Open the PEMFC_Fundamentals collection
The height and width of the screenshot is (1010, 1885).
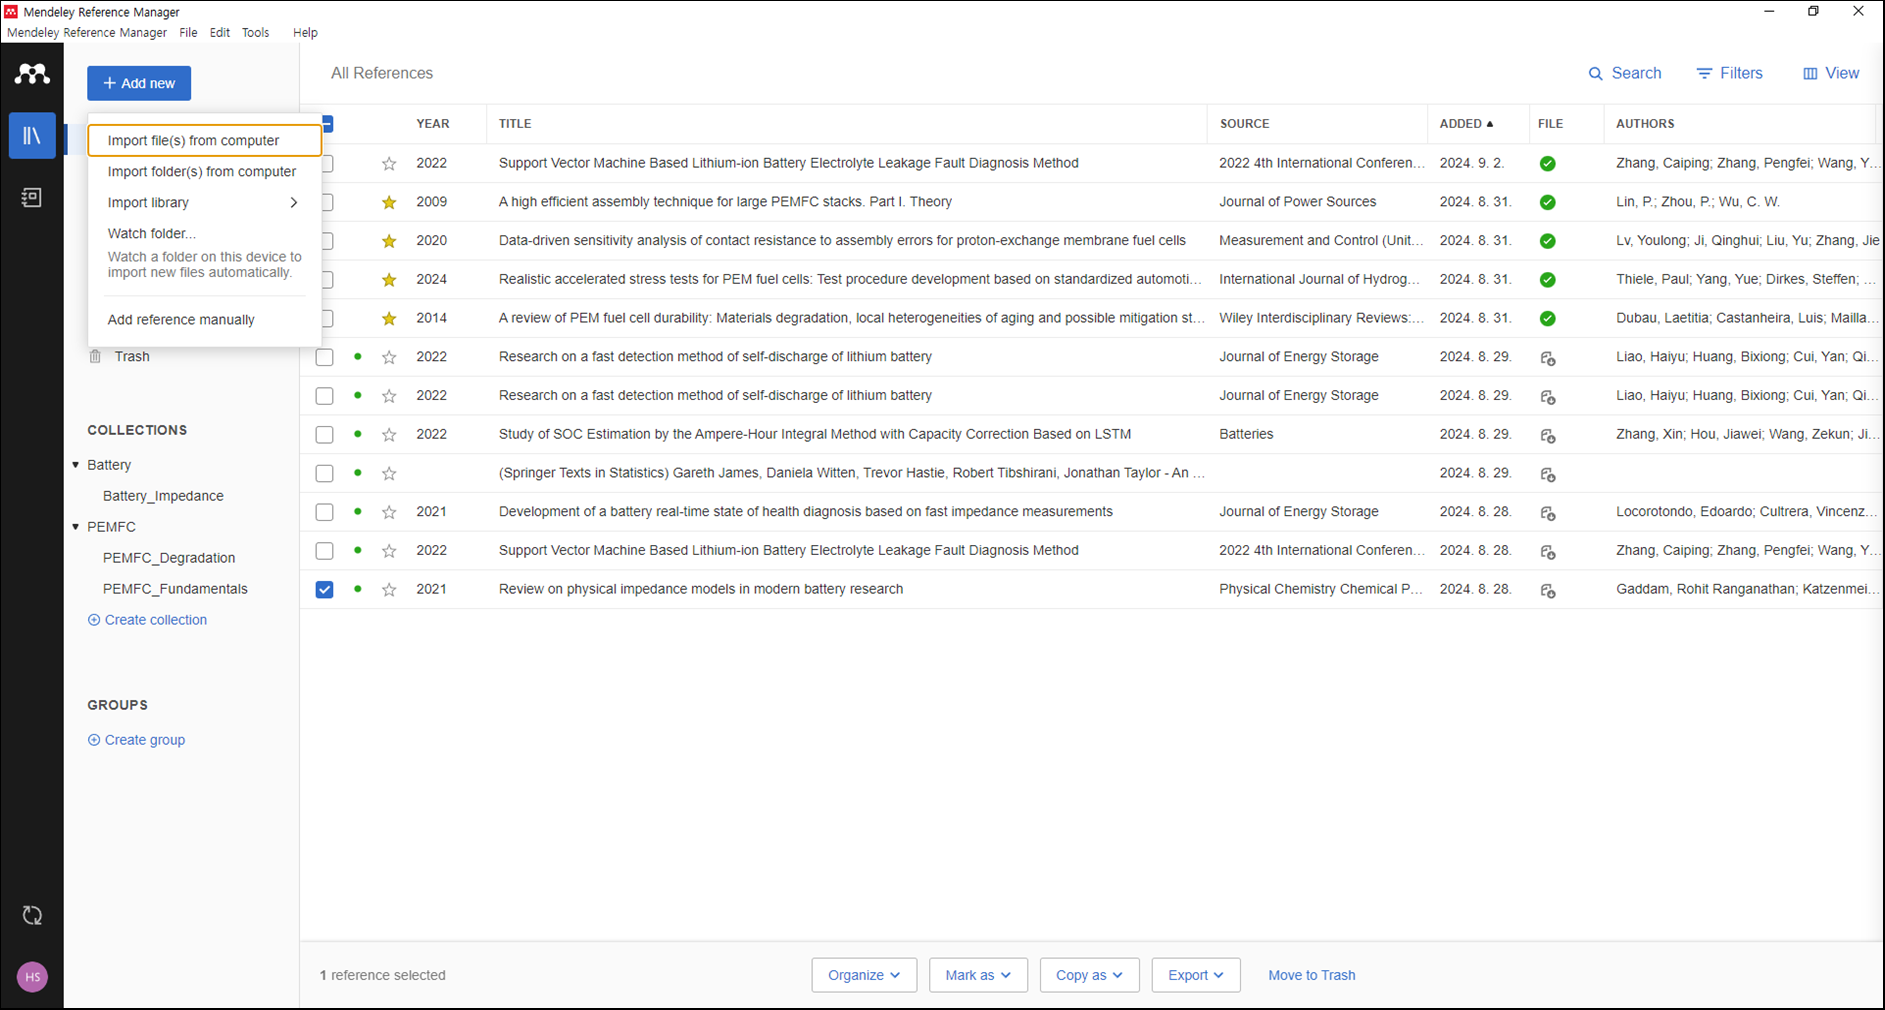point(175,589)
